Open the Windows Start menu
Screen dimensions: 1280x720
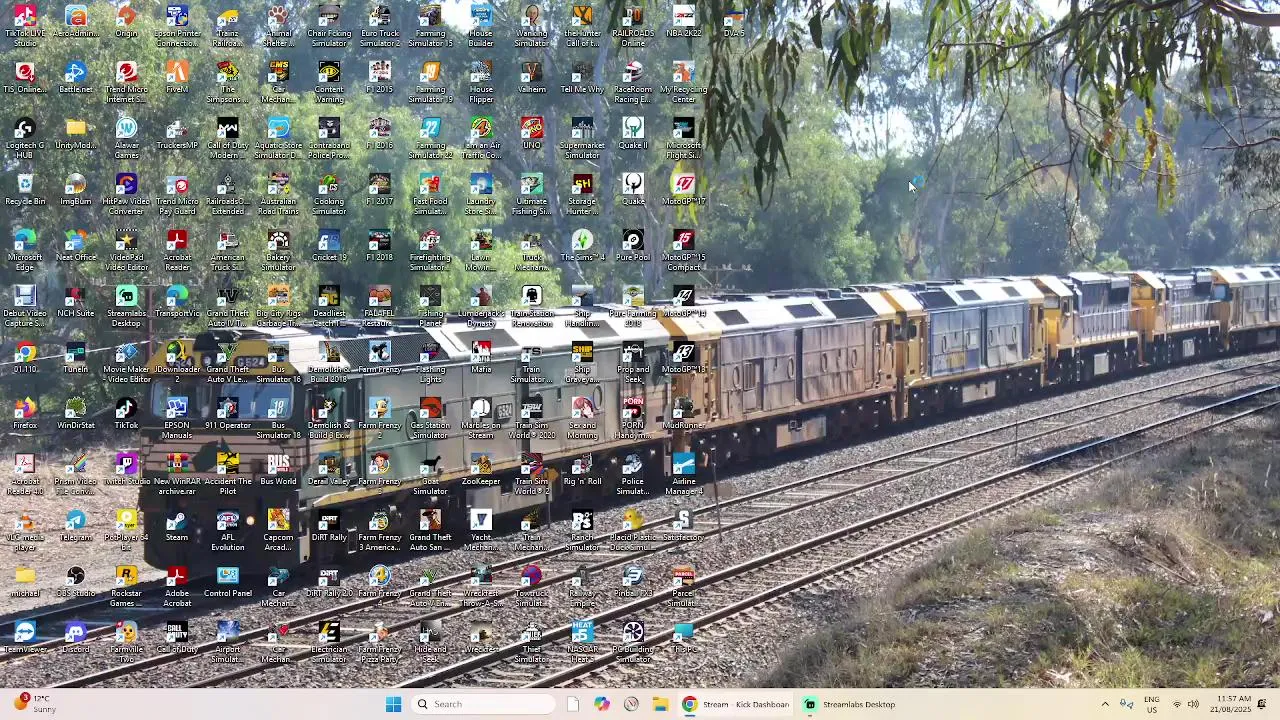tap(394, 704)
